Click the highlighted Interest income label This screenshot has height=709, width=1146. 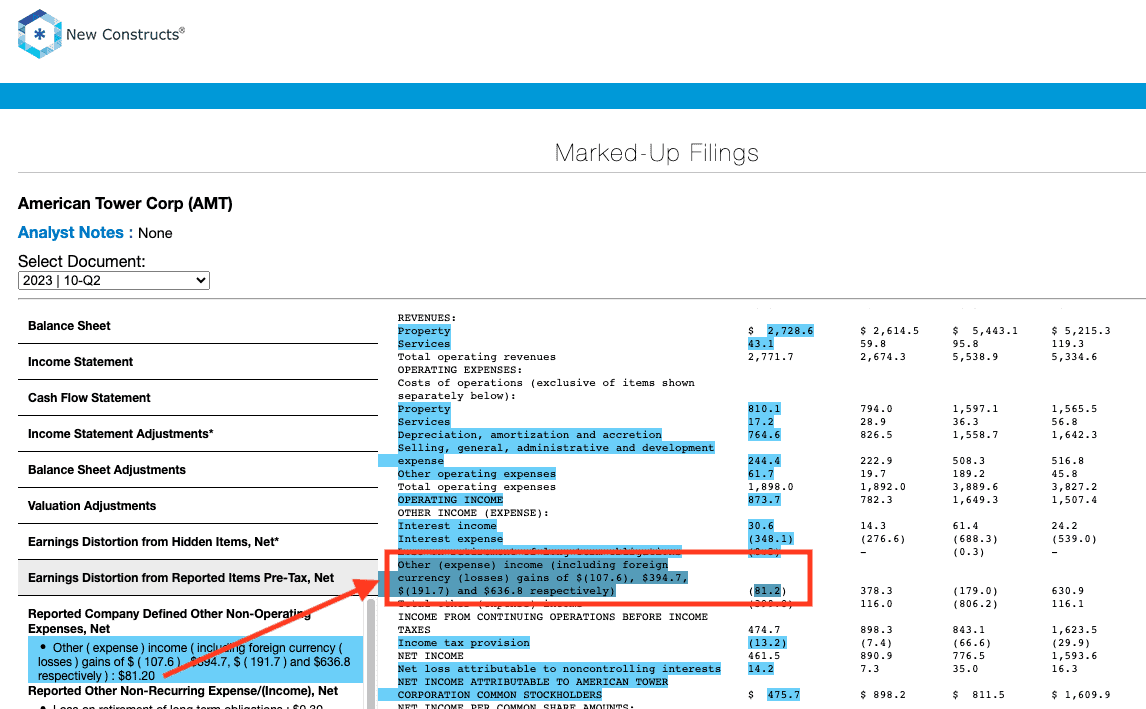click(x=447, y=526)
